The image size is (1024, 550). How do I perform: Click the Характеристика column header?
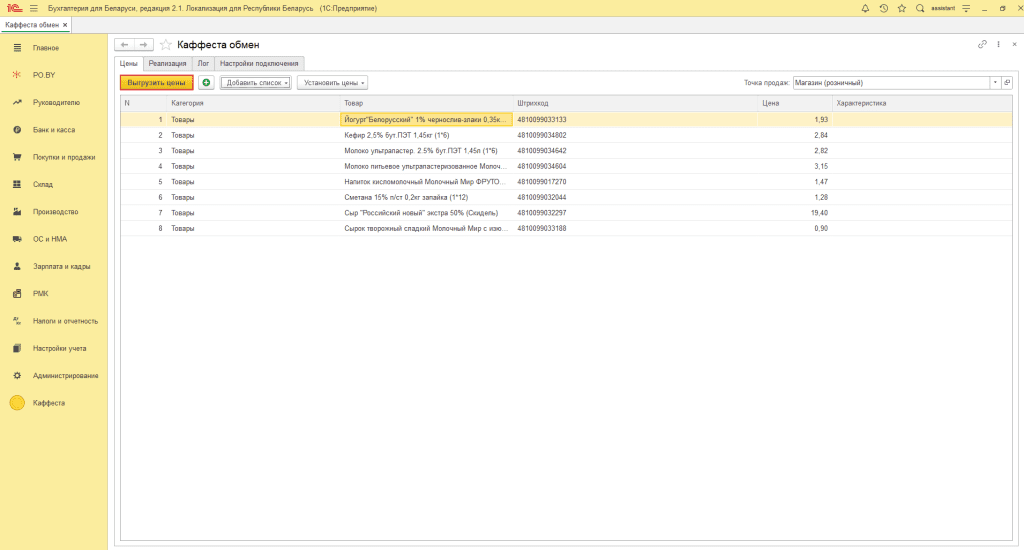click(922, 103)
